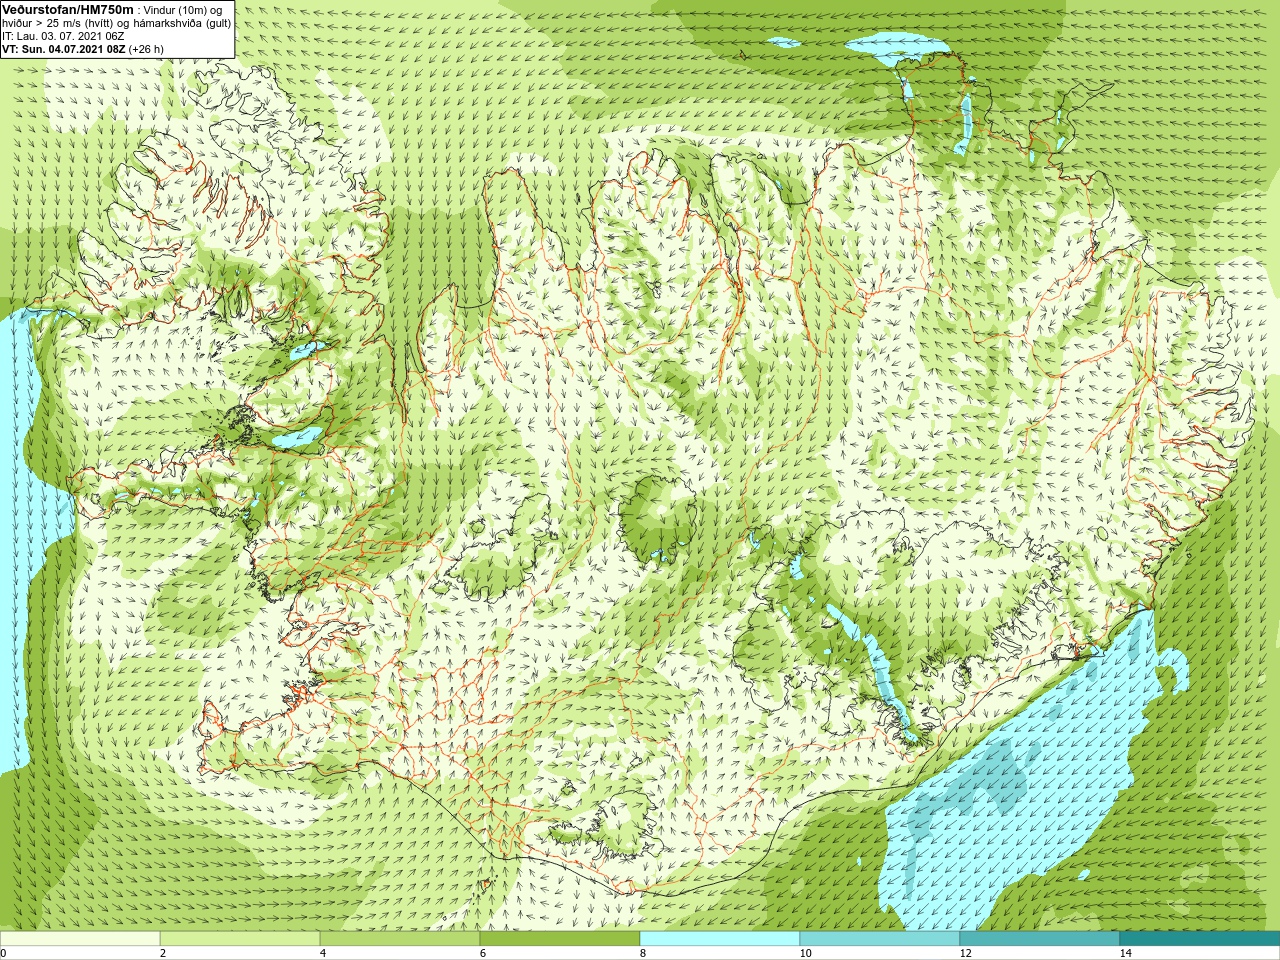
Task: Click the legend scale label "2"
Action: tap(162, 953)
